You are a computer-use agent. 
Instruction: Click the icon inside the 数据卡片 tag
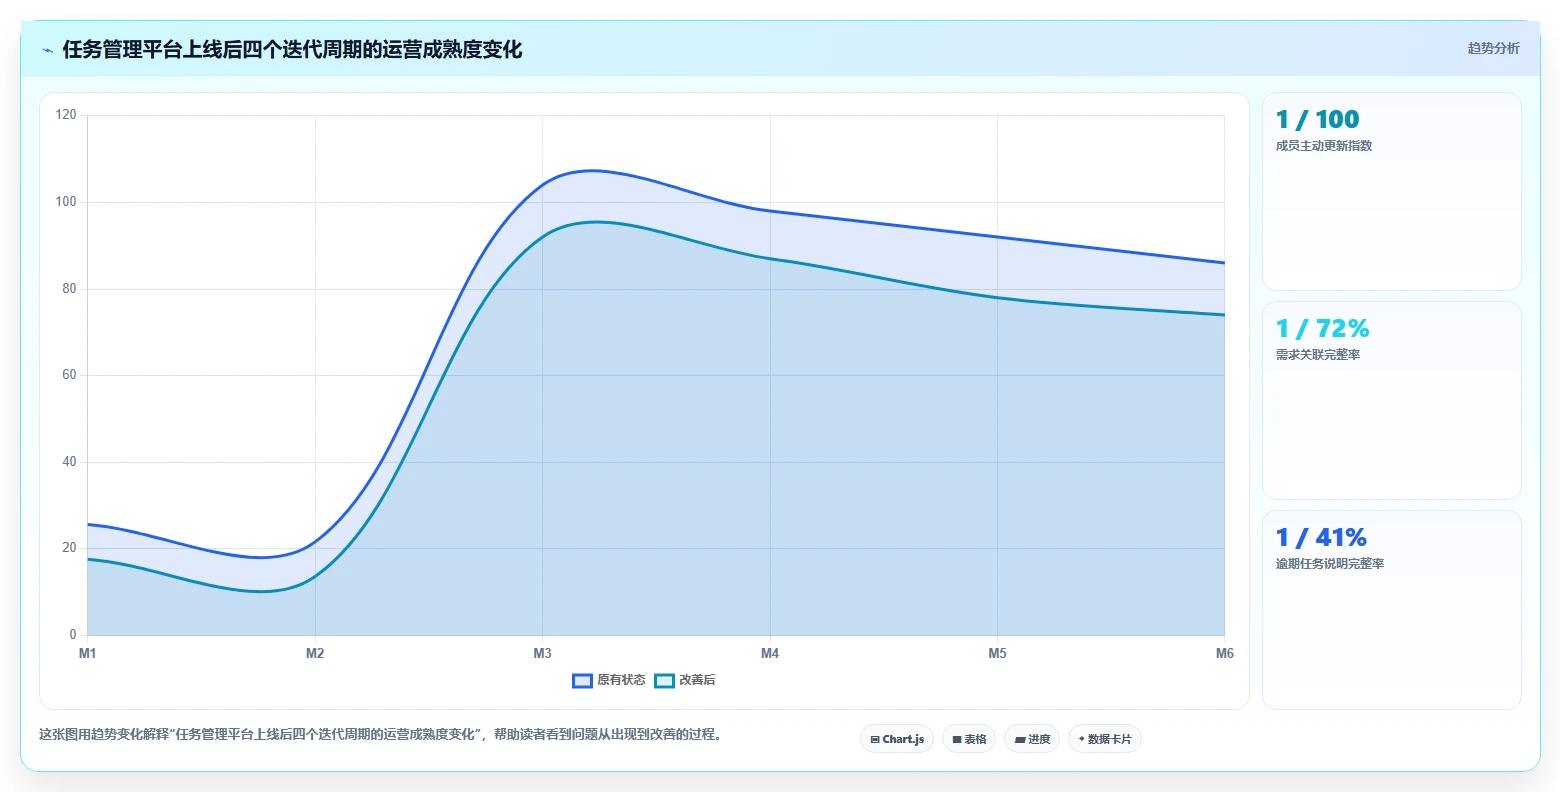coord(1082,739)
